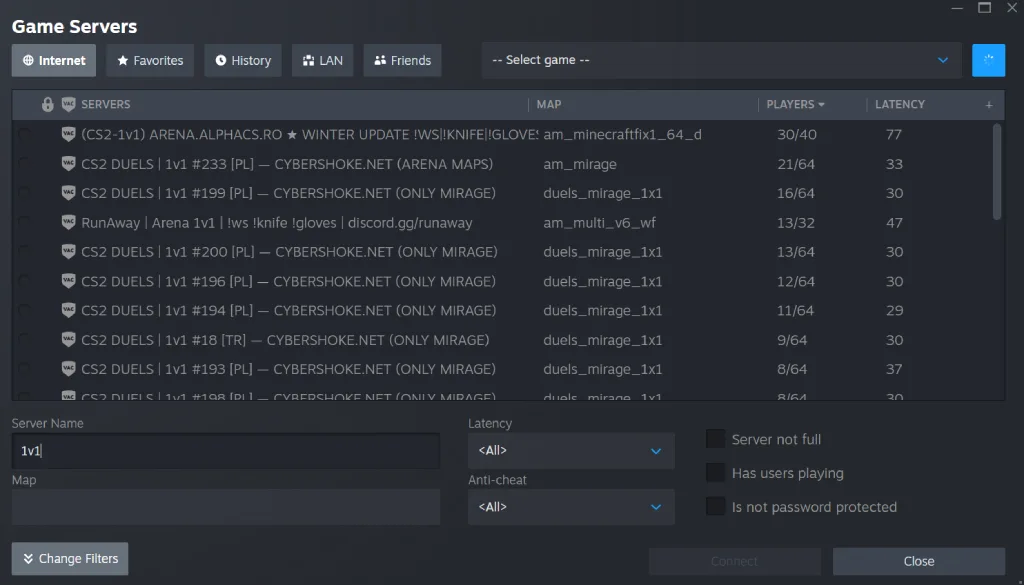Click the 13/32 players value

(796, 223)
